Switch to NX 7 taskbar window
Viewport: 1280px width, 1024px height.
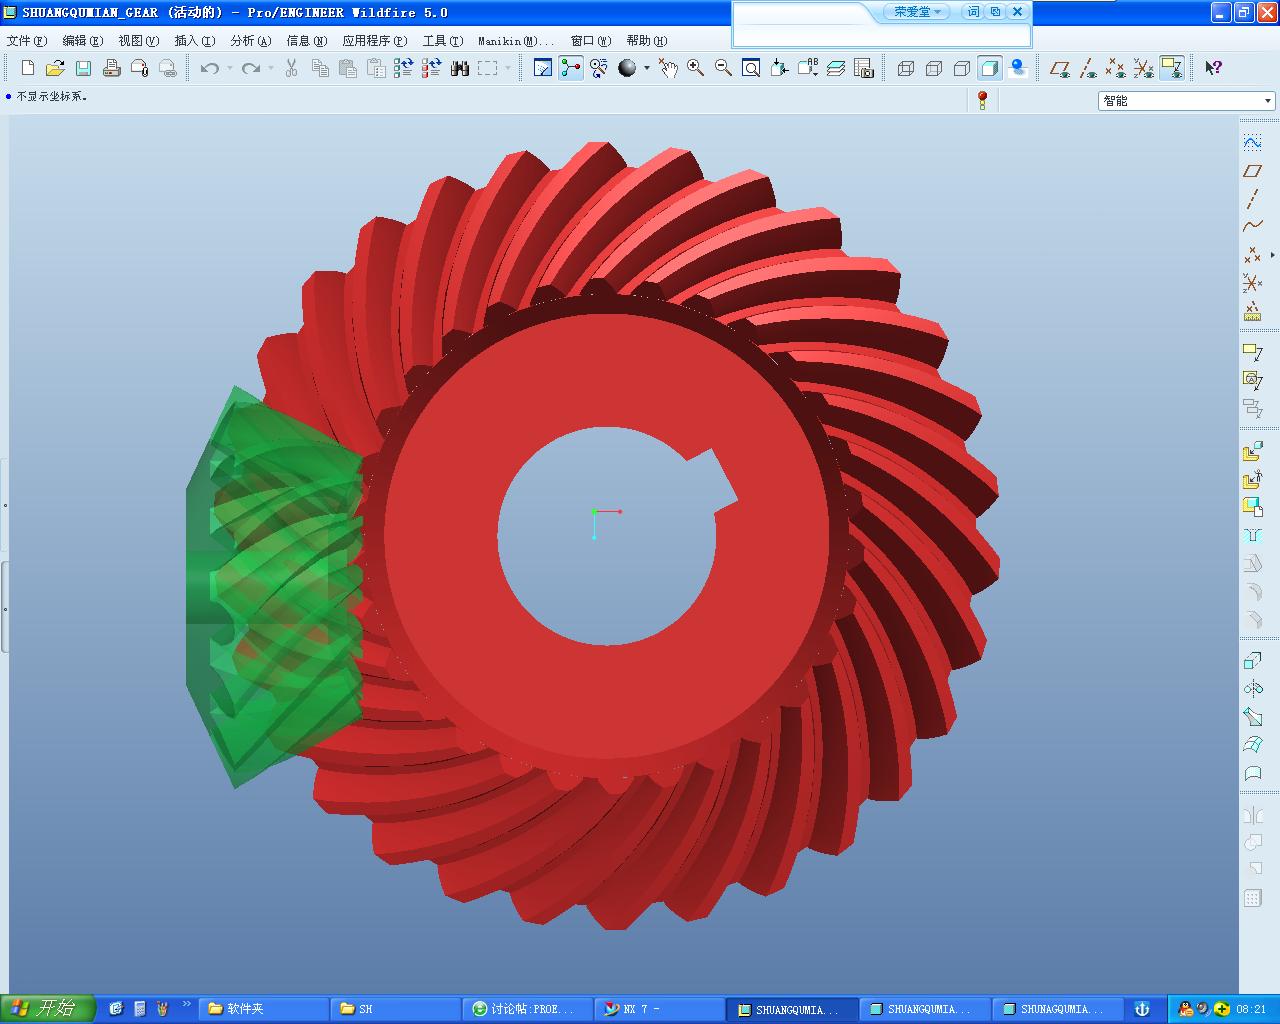tap(660, 1009)
